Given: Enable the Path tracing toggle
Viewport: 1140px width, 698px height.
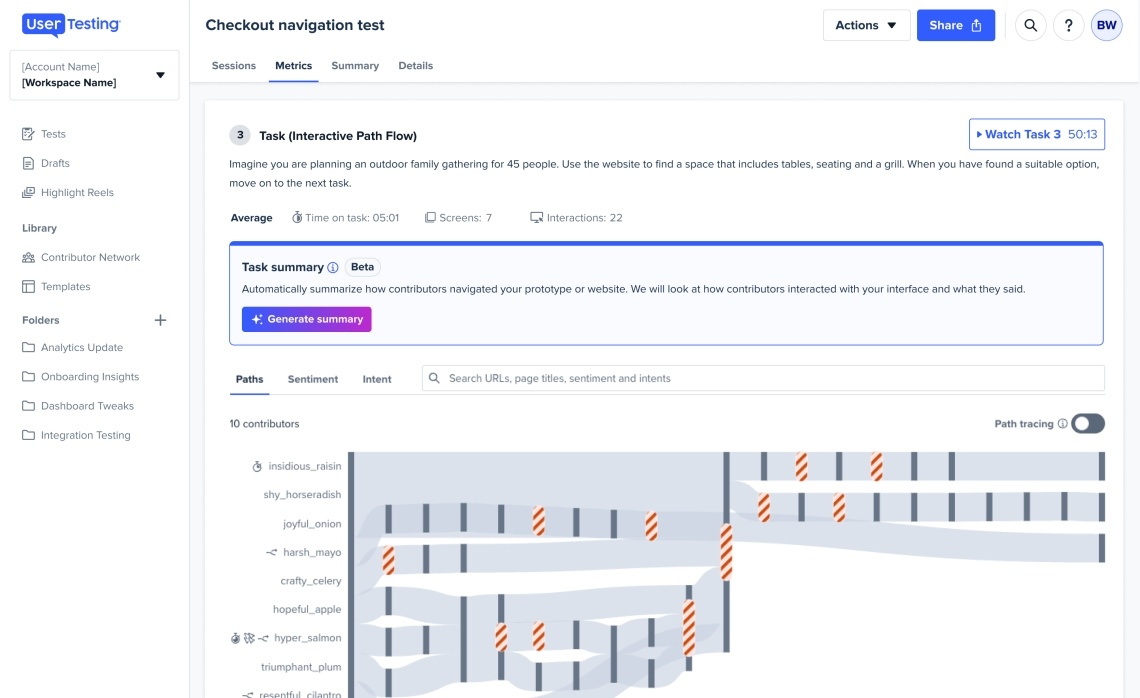Looking at the screenshot, I should [1088, 423].
